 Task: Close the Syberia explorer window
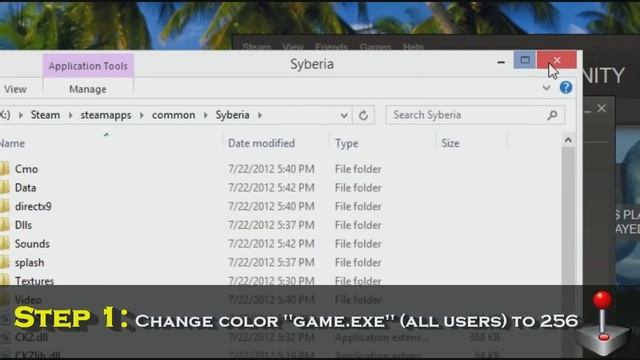point(557,60)
